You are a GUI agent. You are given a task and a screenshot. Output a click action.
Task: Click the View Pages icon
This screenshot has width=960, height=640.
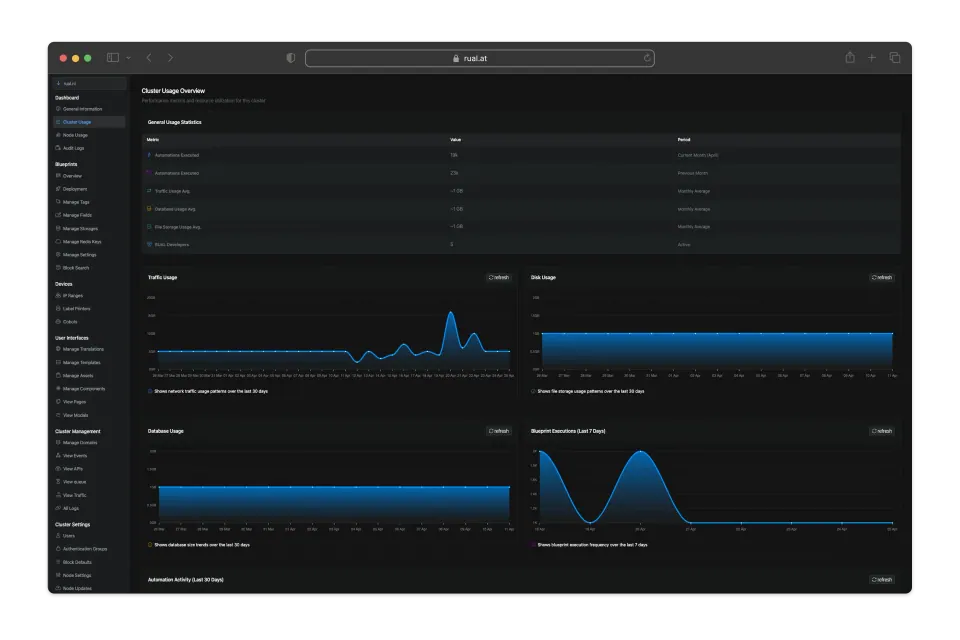(58, 402)
